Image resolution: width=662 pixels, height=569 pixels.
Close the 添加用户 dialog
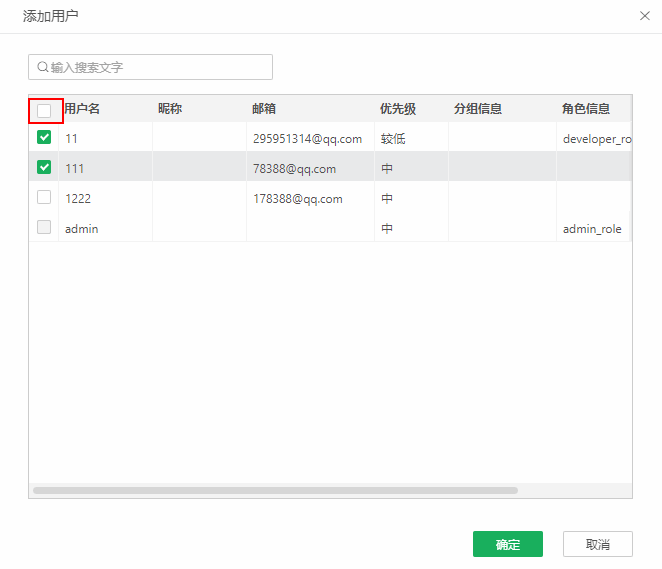pyautogui.click(x=644, y=16)
